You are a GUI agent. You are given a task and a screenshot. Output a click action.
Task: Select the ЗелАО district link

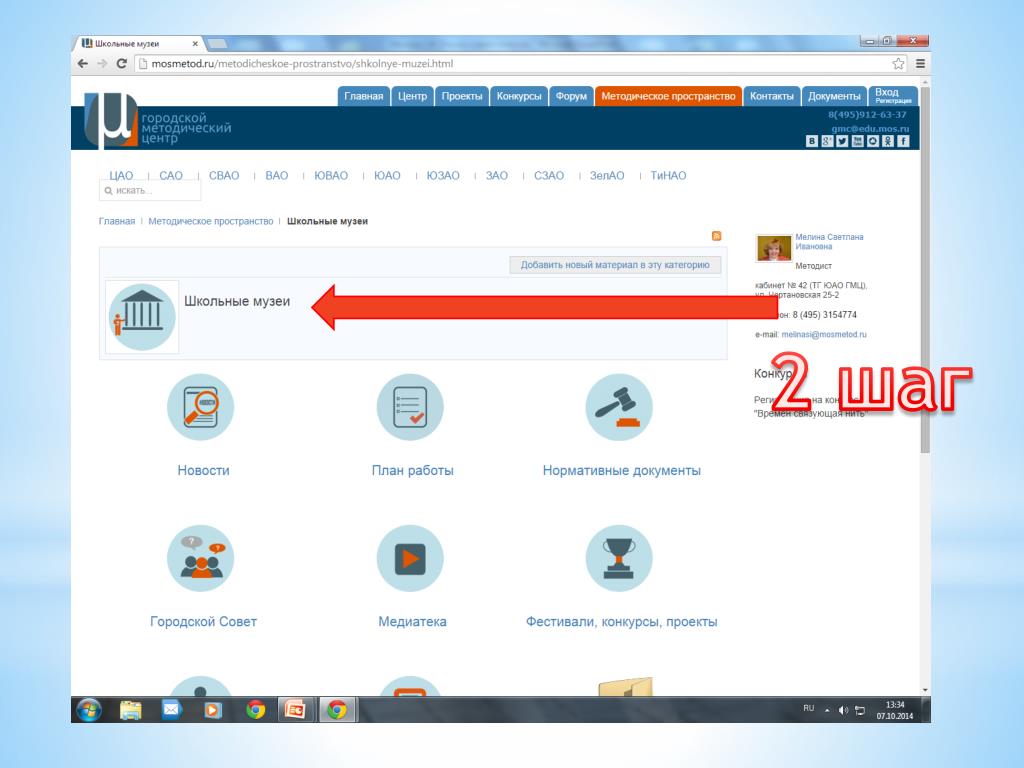(607, 175)
